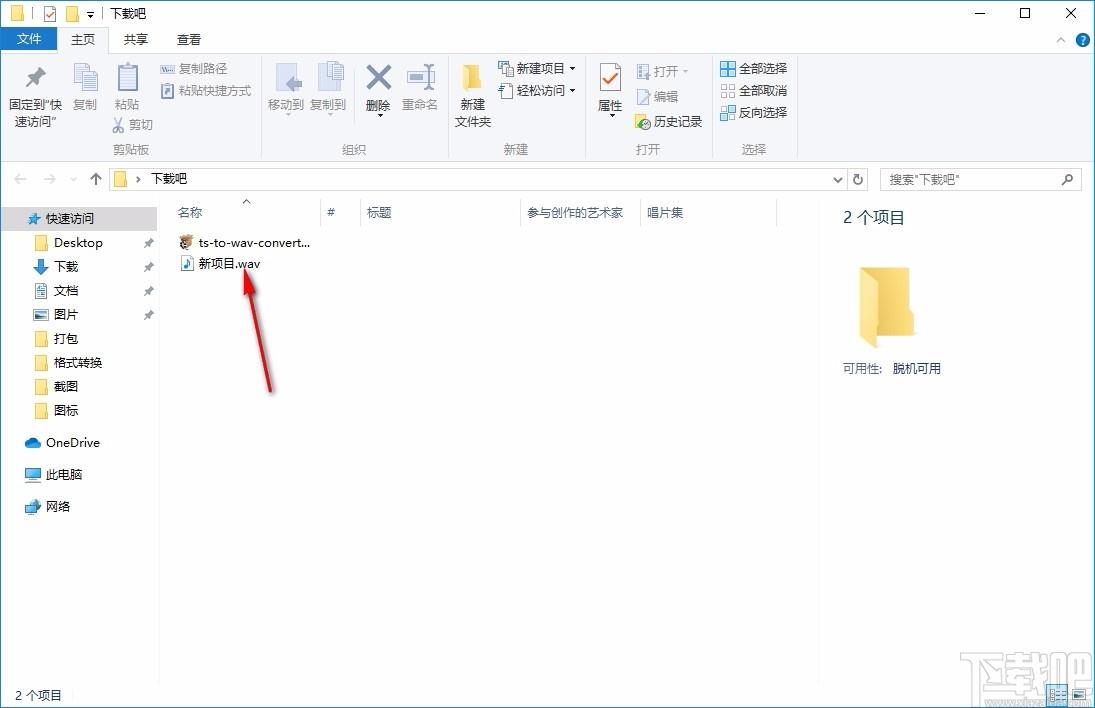Click the quick access toolbar properties icon
Screen dimensions: 1095x708
pyautogui.click(x=50, y=13)
